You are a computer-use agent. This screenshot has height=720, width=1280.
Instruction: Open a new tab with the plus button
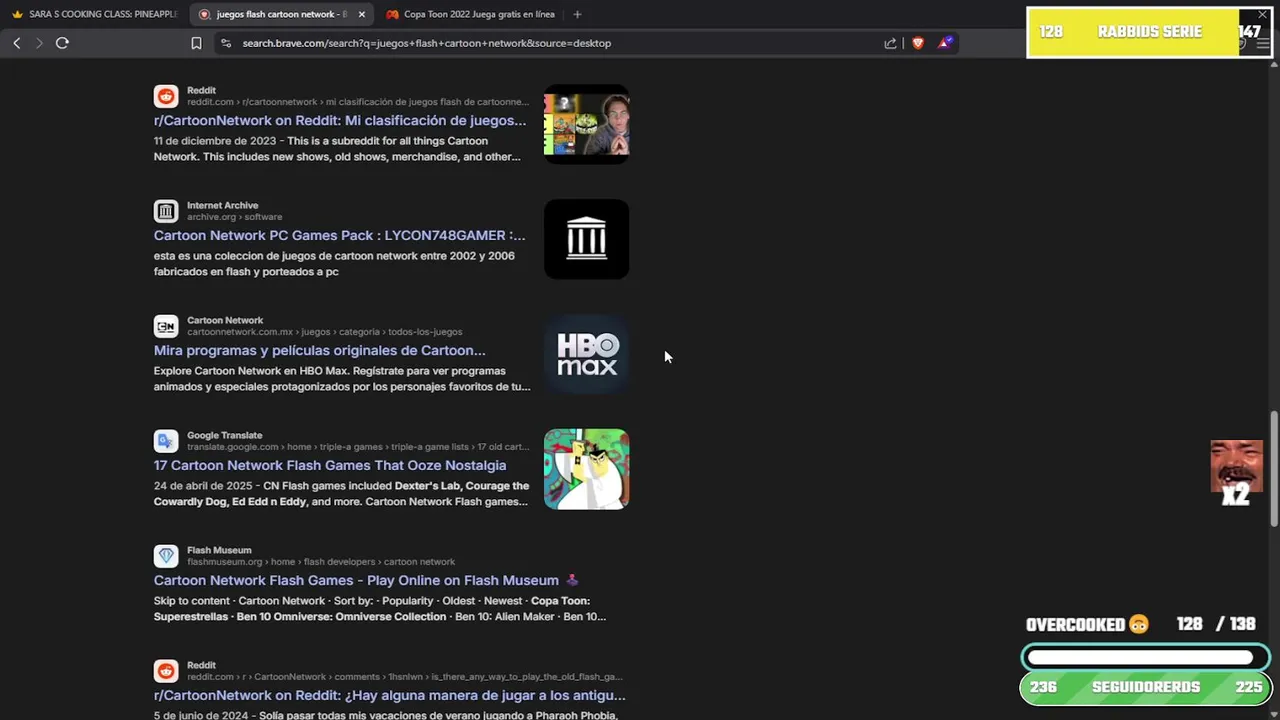(x=577, y=14)
